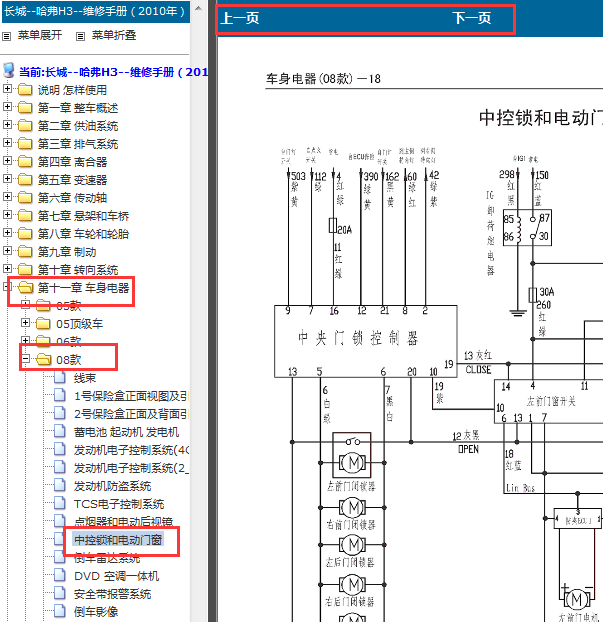Viewport: 603px width, 622px height.
Task: Expand the 说明 怎样使用 node
Action: [7, 88]
